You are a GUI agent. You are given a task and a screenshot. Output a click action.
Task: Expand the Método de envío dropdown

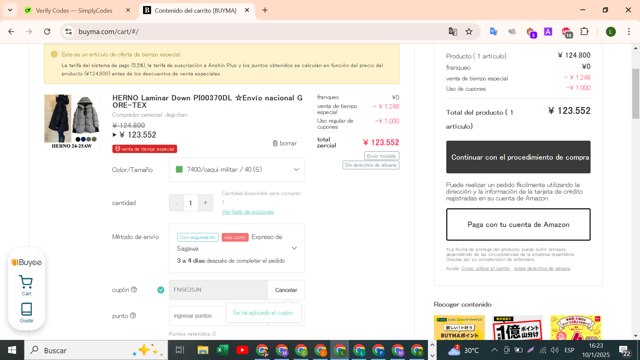point(237,248)
